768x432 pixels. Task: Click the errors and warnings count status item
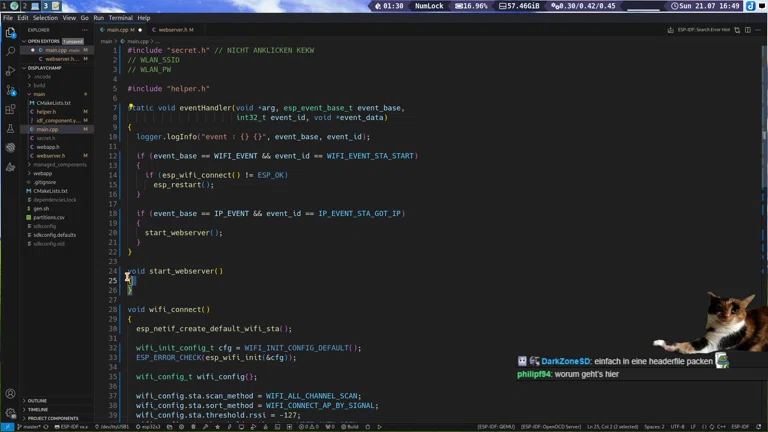point(309,427)
